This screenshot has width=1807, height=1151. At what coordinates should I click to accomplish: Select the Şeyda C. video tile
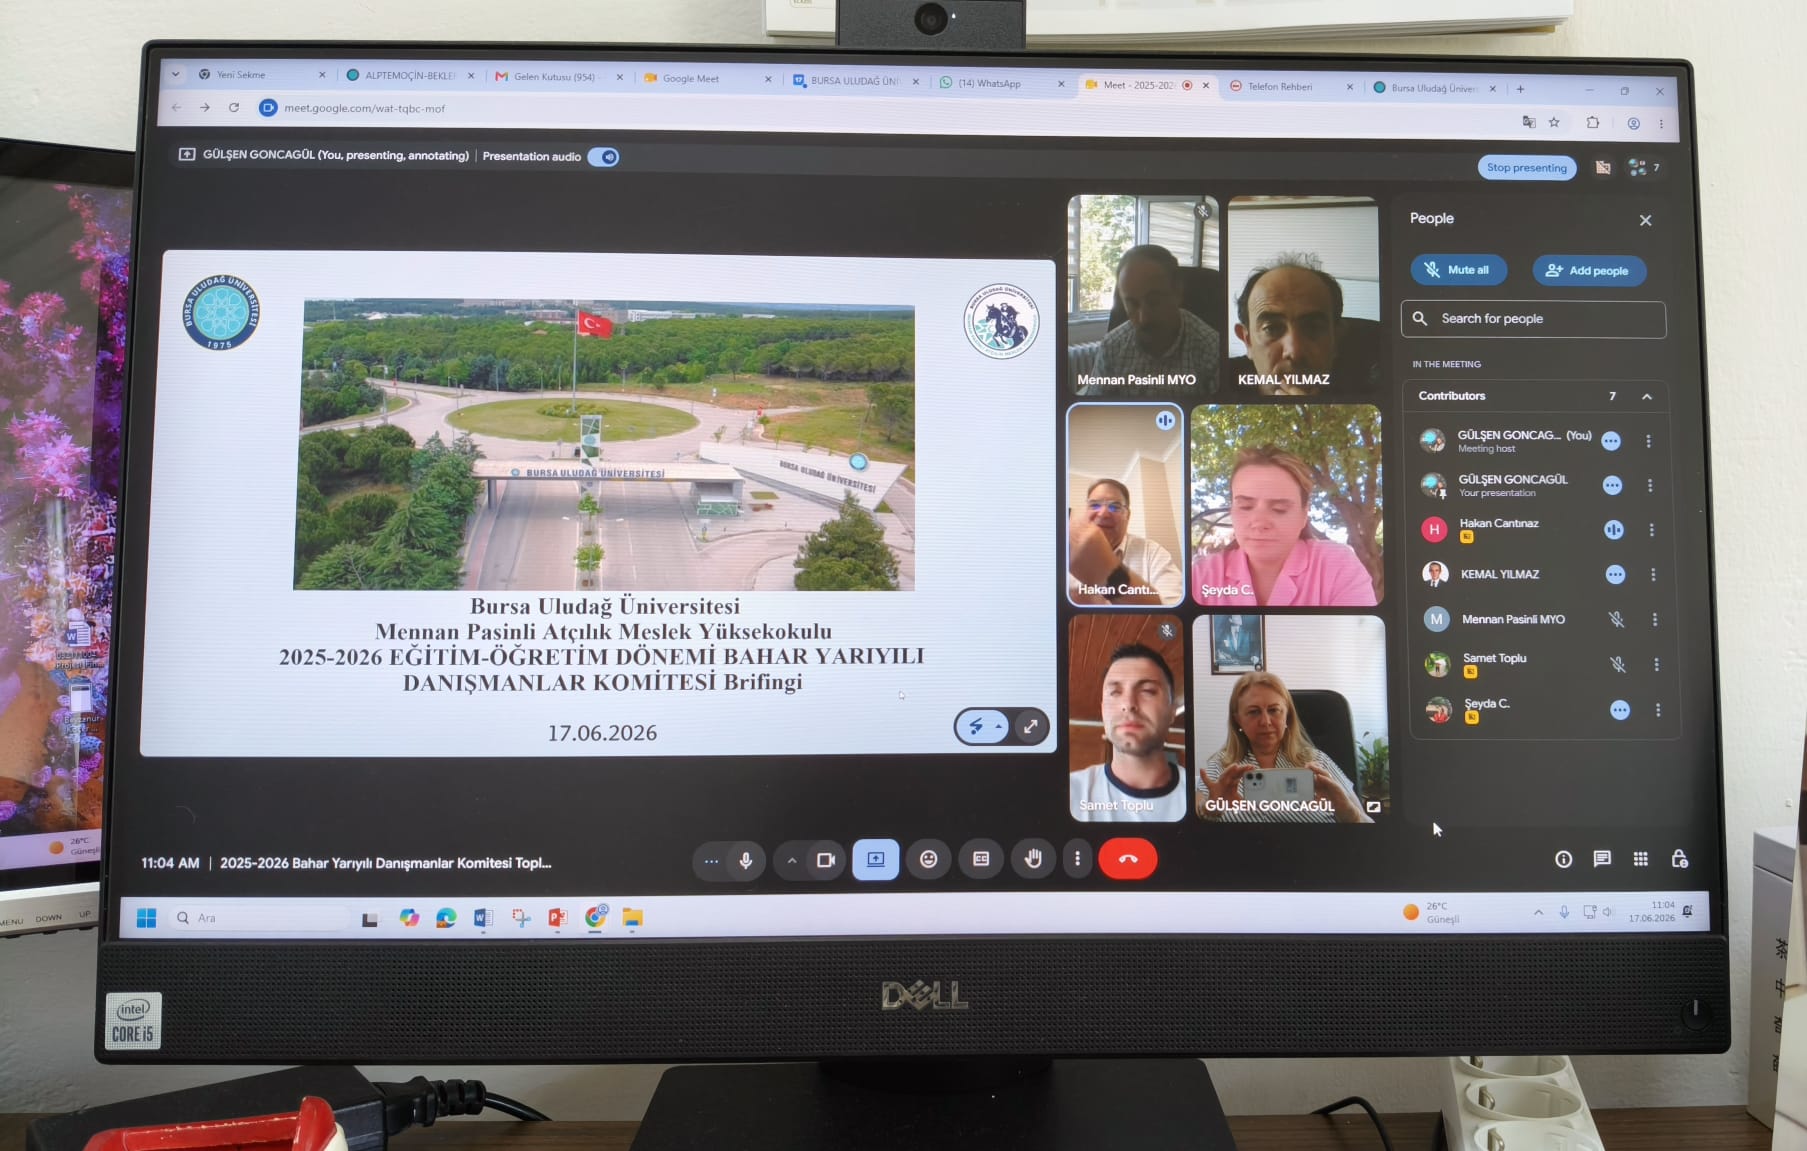pos(1287,505)
